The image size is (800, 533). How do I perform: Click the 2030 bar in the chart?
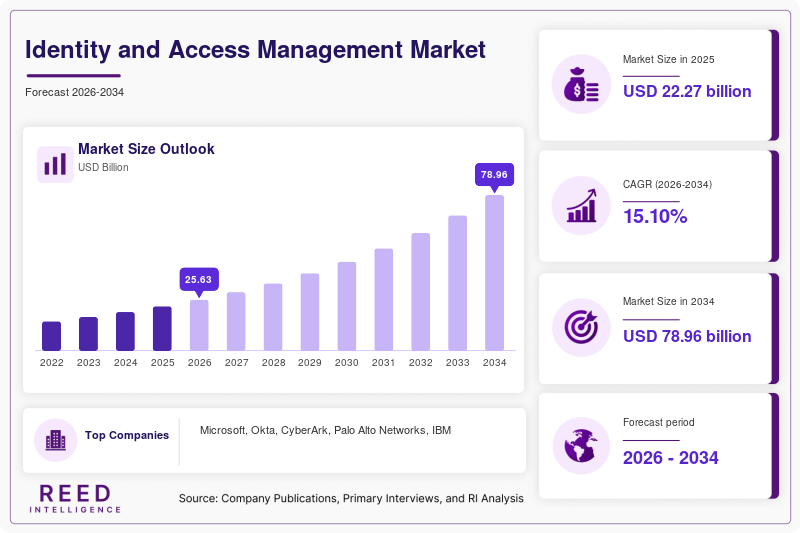[347, 307]
